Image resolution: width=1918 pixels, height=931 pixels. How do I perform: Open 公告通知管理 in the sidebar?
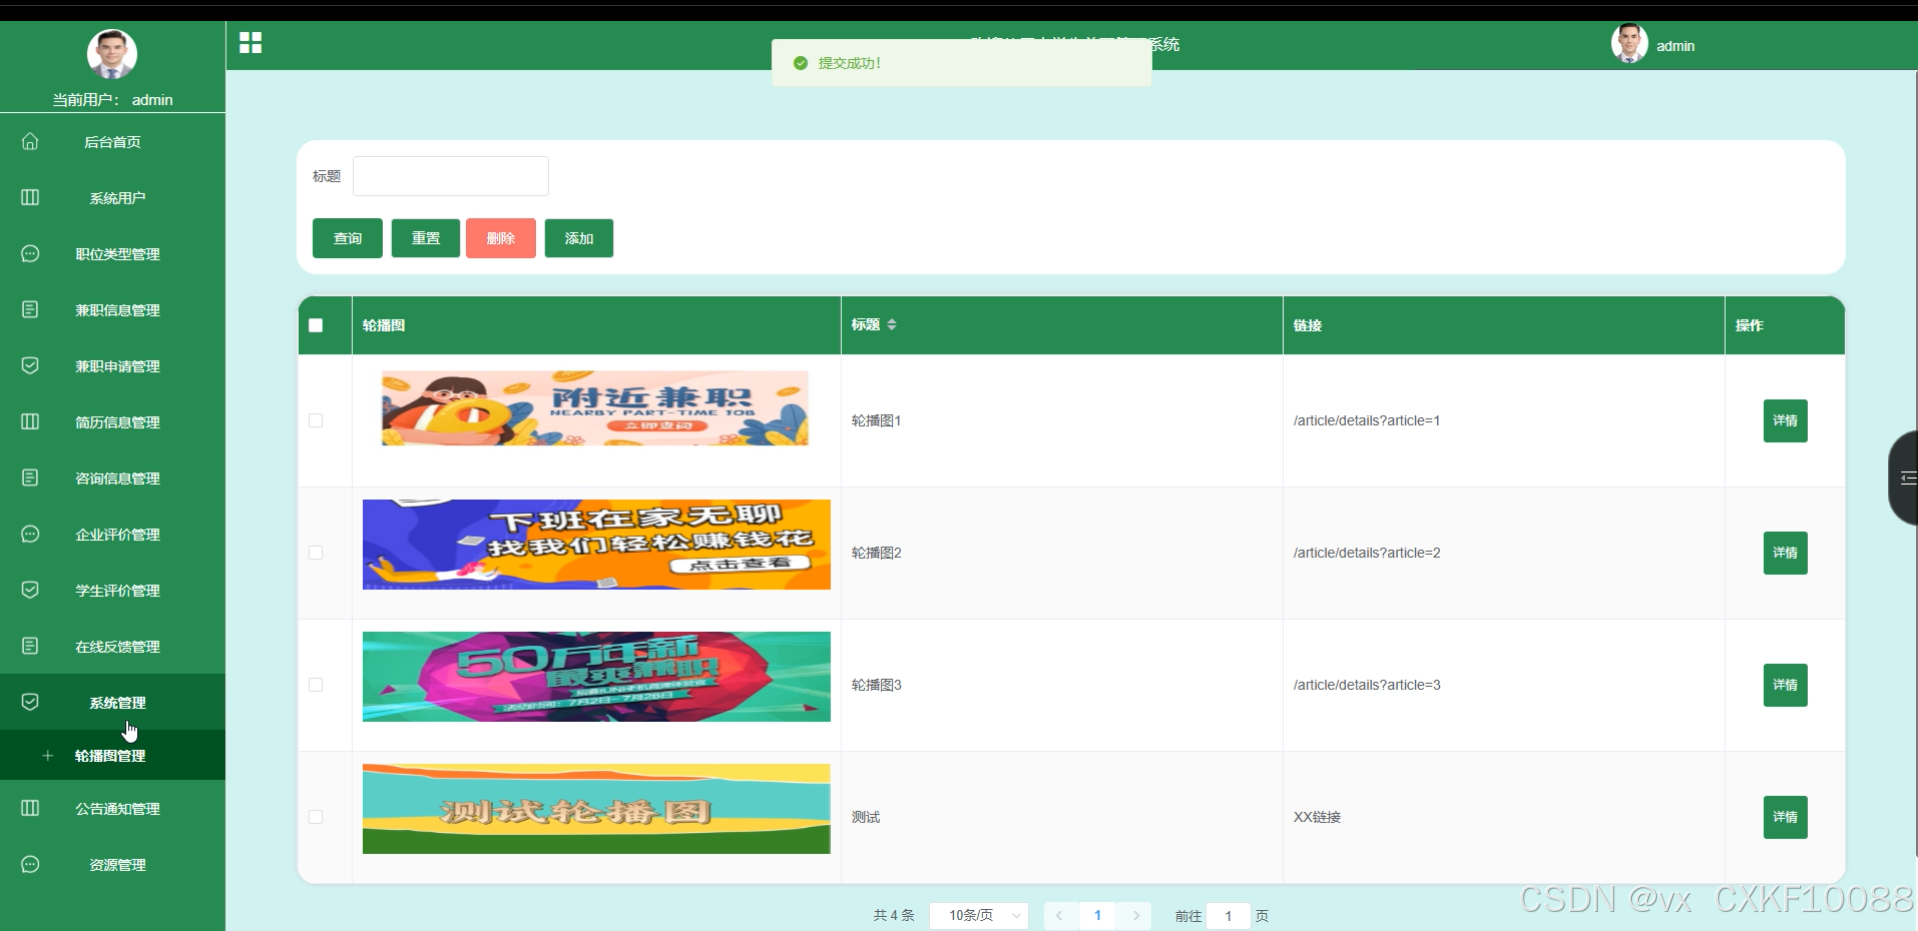pyautogui.click(x=117, y=809)
